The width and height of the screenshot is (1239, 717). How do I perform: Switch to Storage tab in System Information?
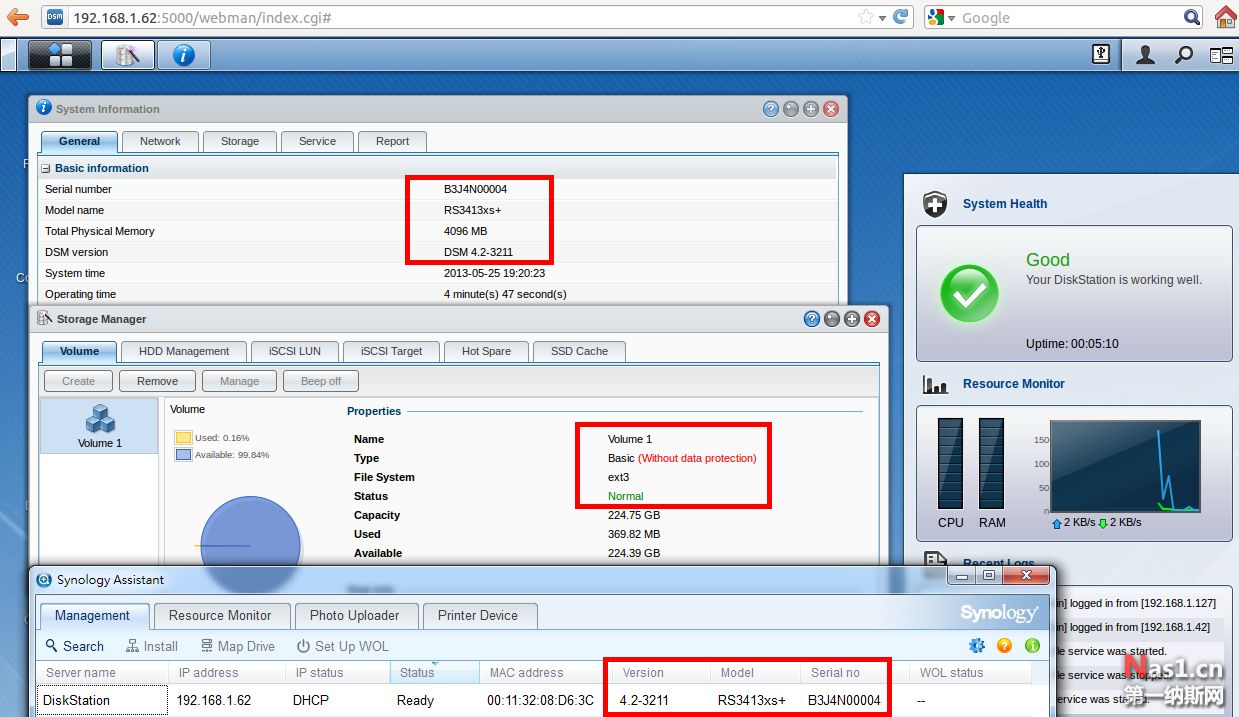tap(240, 141)
